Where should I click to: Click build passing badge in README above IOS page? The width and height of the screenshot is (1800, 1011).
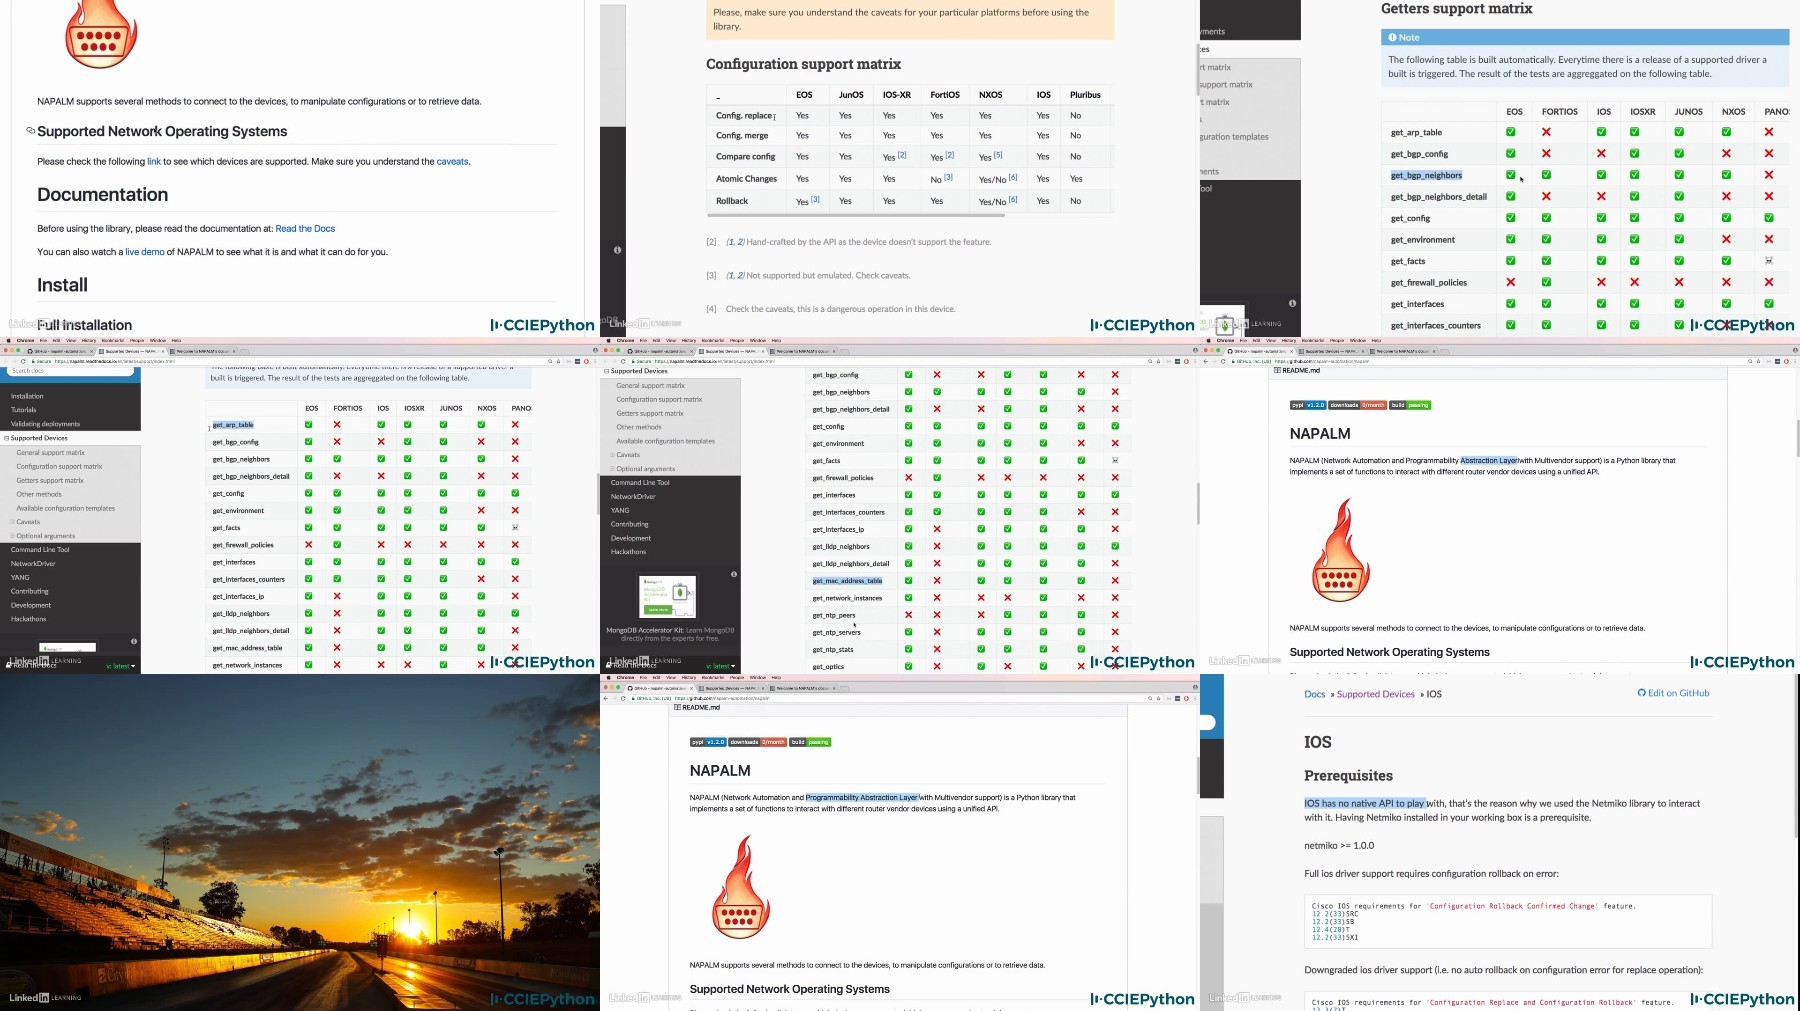[1410, 405]
